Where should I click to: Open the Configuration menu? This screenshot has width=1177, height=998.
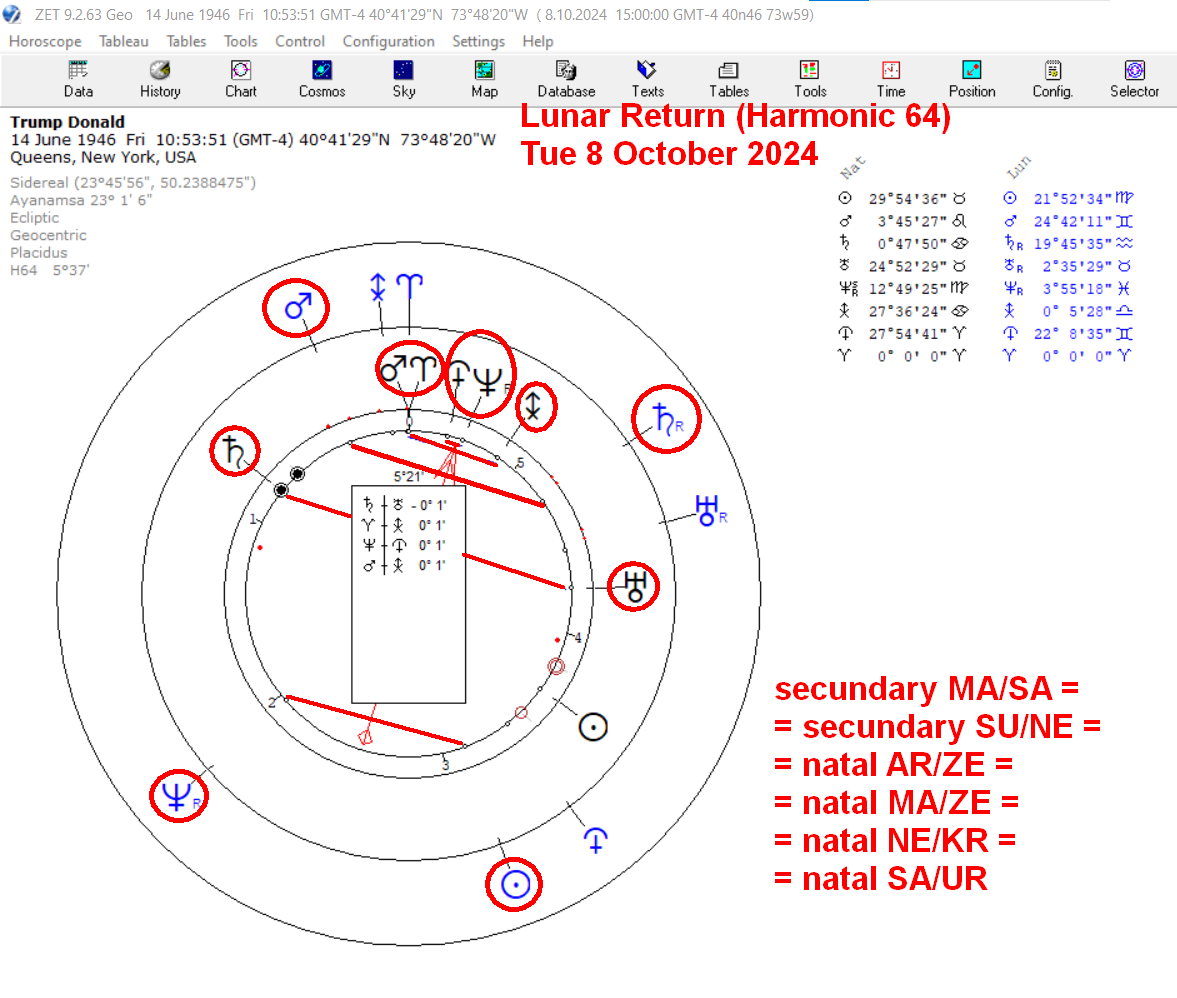pos(388,41)
